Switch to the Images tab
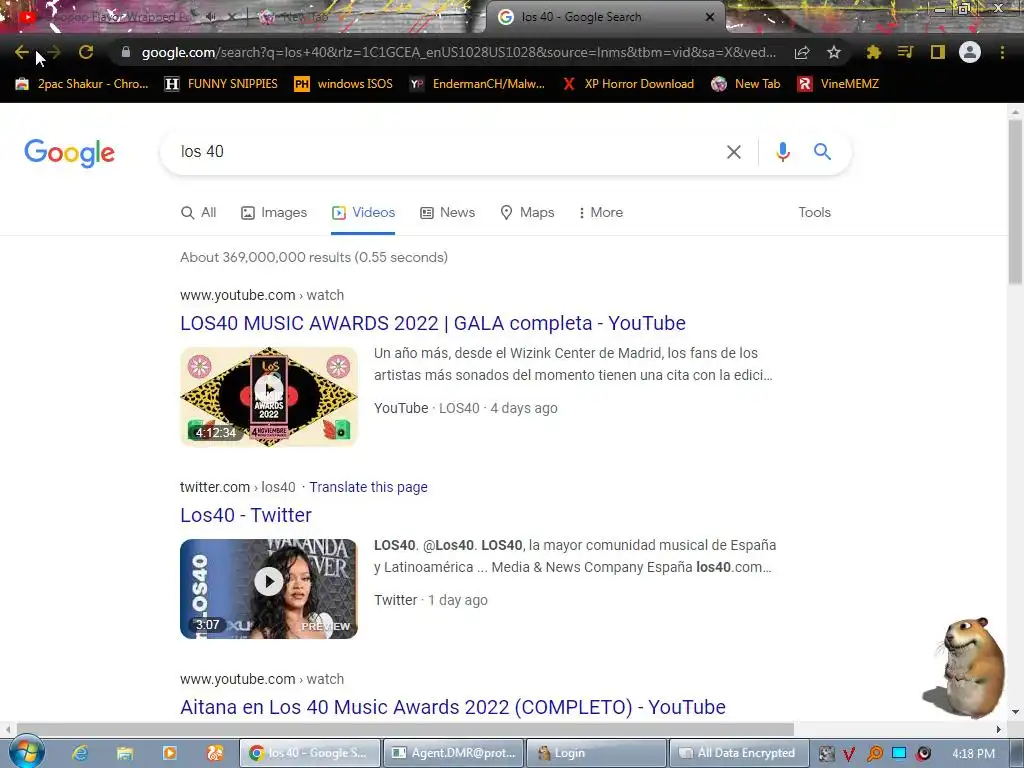This screenshot has height=768, width=1024. coord(274,213)
